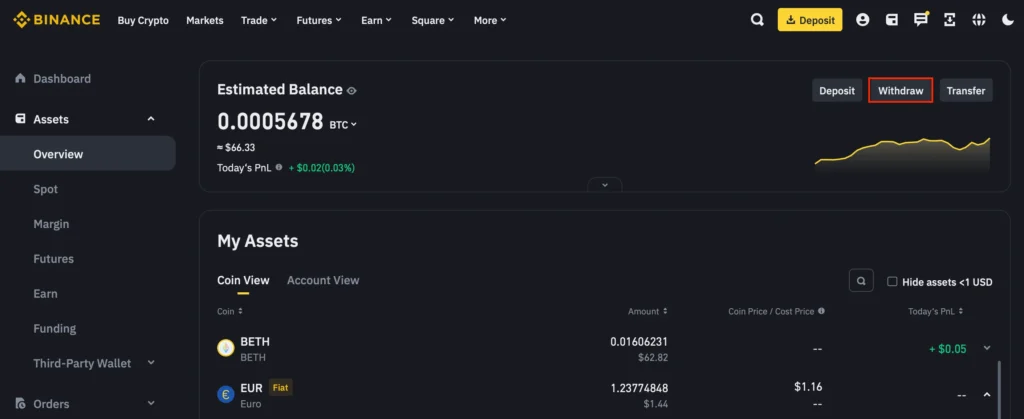Open the More dropdown menu
The image size is (1024, 419).
coord(490,20)
